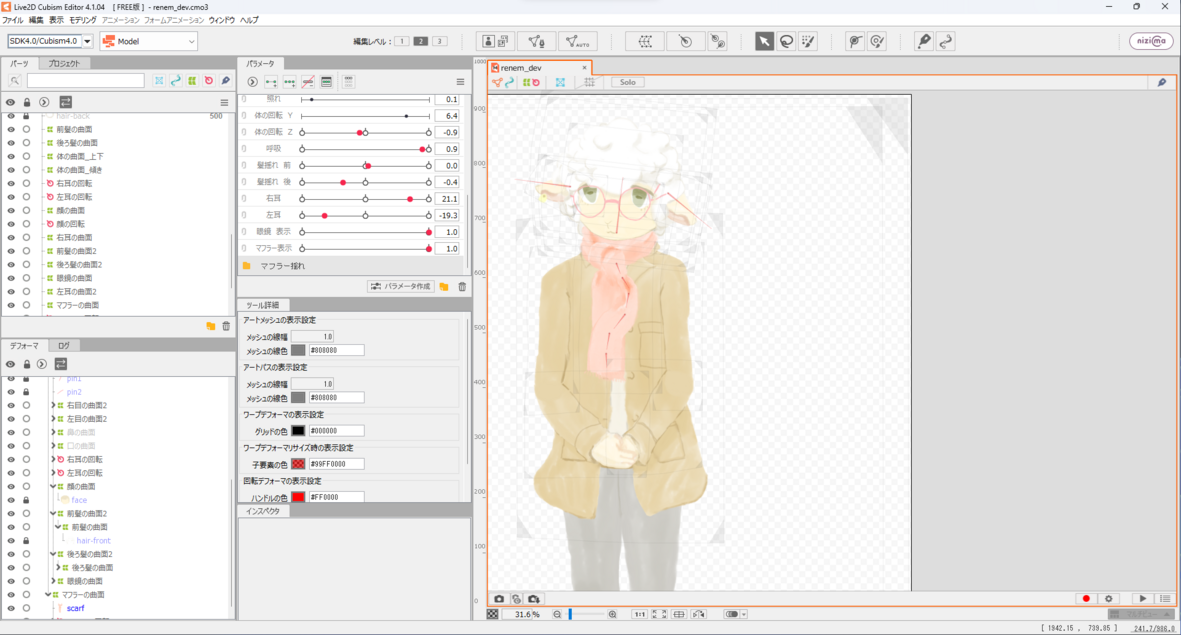Open the ウィンドウ menu
The height and width of the screenshot is (635, 1181).
coord(221,20)
